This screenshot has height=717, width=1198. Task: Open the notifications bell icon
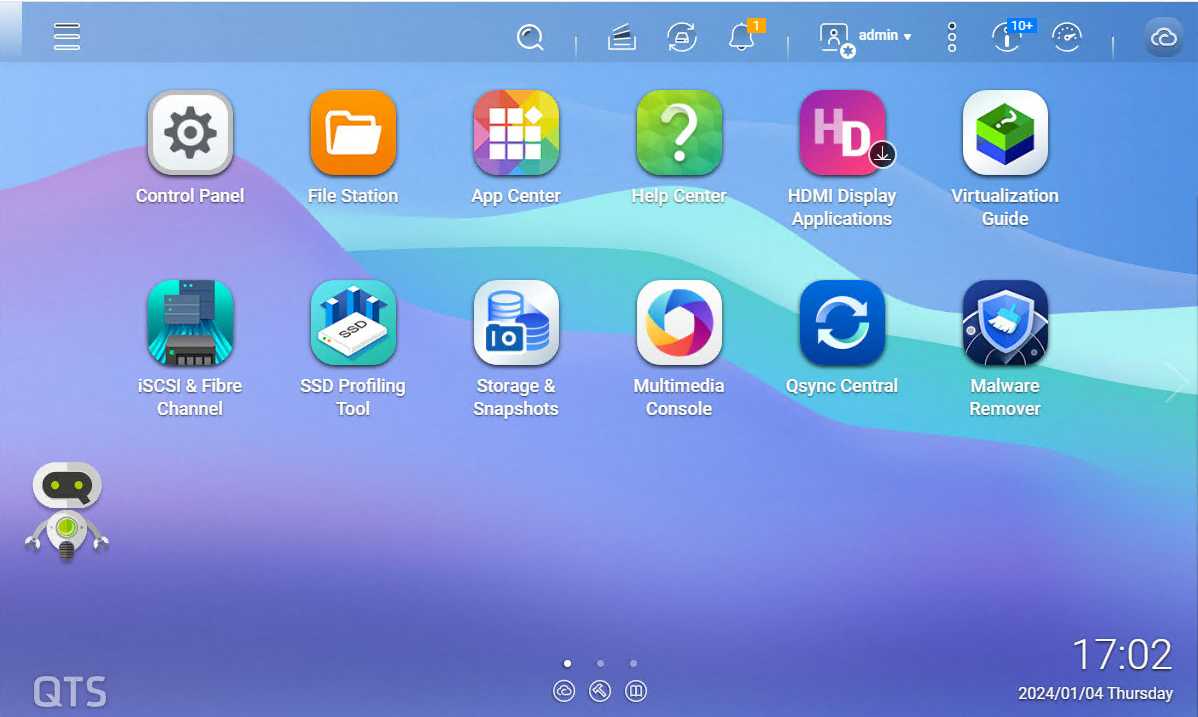741,37
